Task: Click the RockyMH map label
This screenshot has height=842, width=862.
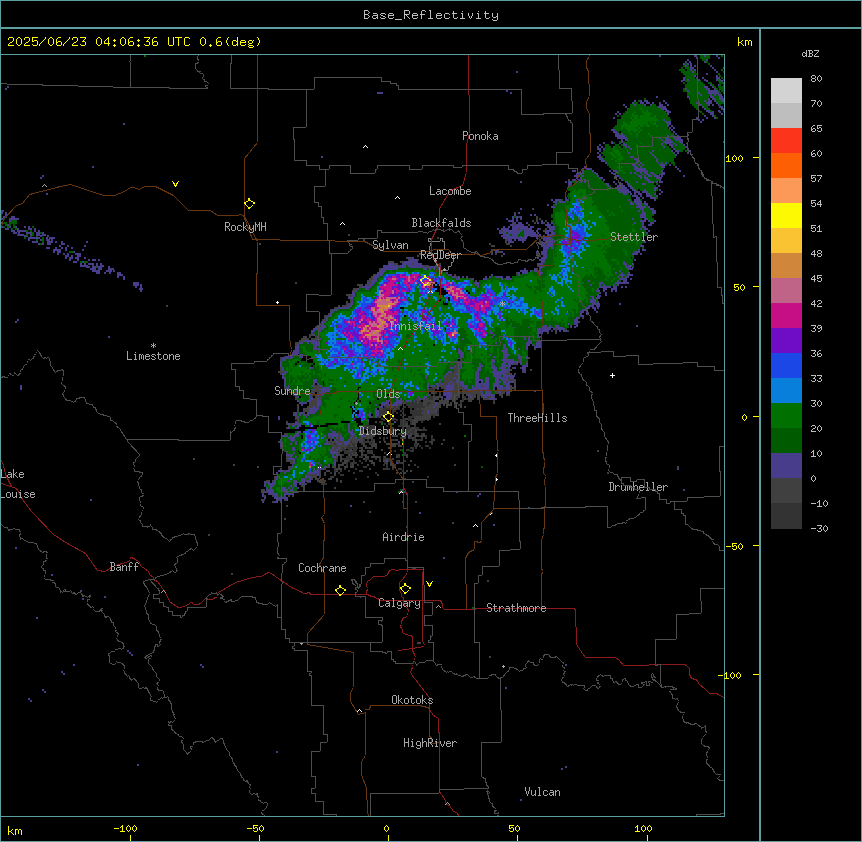Action: pos(245,227)
